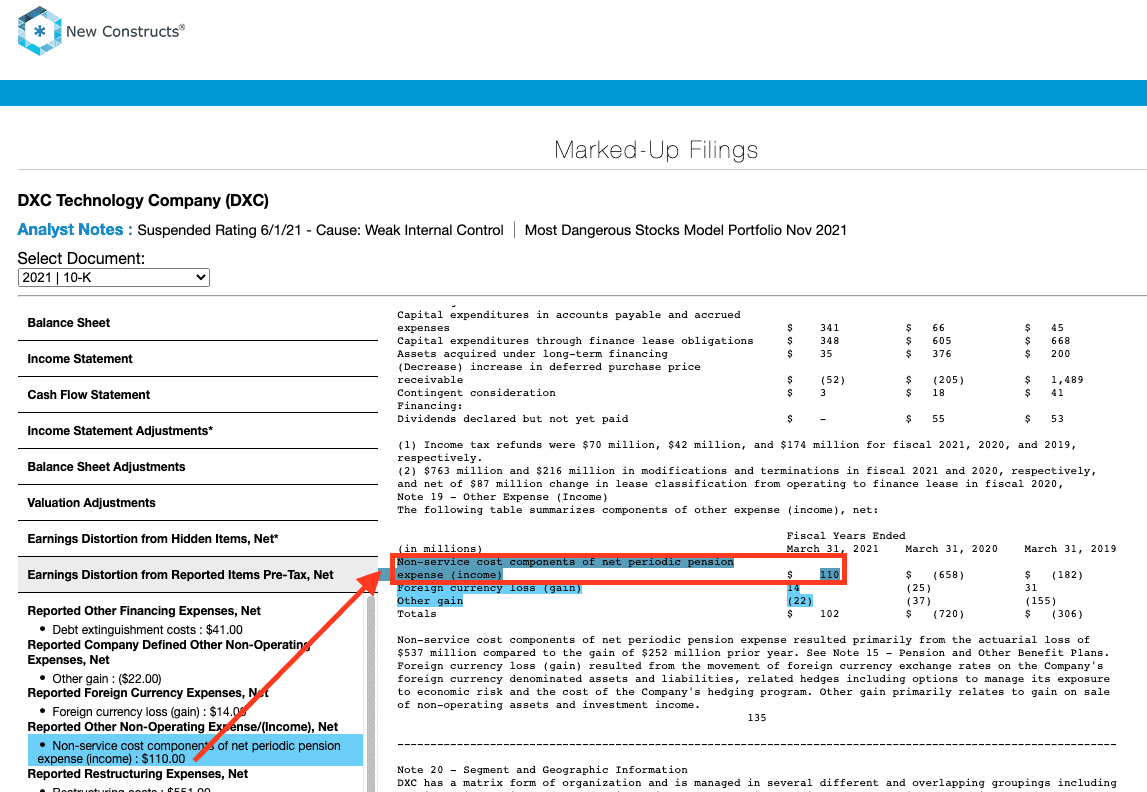Image resolution: width=1147 pixels, height=792 pixels.
Task: Click the reported items list scrollbar
Action: pos(371,695)
